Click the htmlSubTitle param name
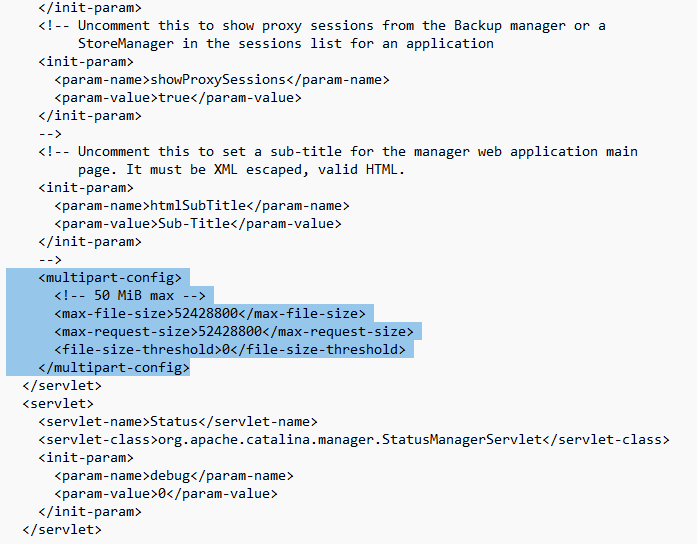The width and height of the screenshot is (697, 544). coord(198,205)
